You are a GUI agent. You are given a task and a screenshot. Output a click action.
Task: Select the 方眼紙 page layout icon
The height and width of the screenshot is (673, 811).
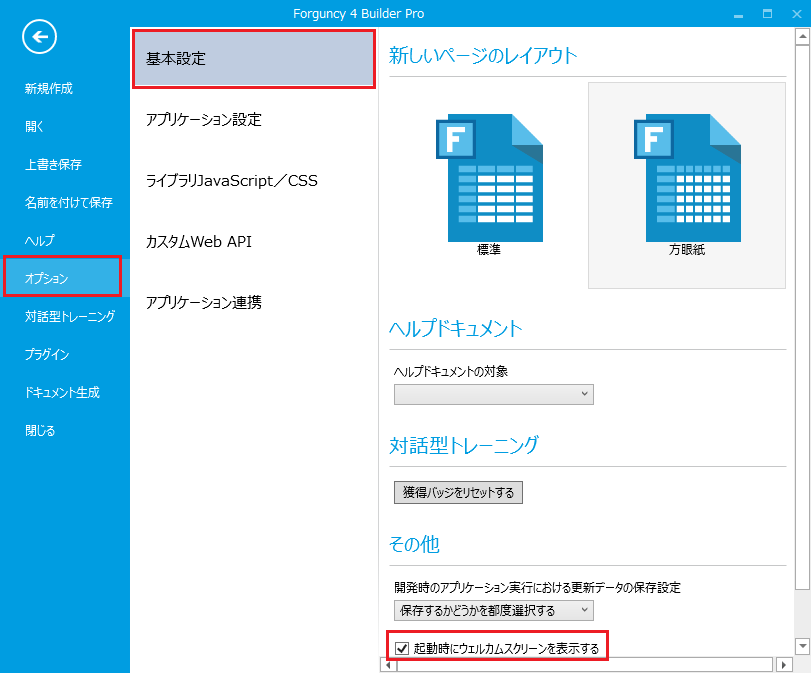pos(687,185)
